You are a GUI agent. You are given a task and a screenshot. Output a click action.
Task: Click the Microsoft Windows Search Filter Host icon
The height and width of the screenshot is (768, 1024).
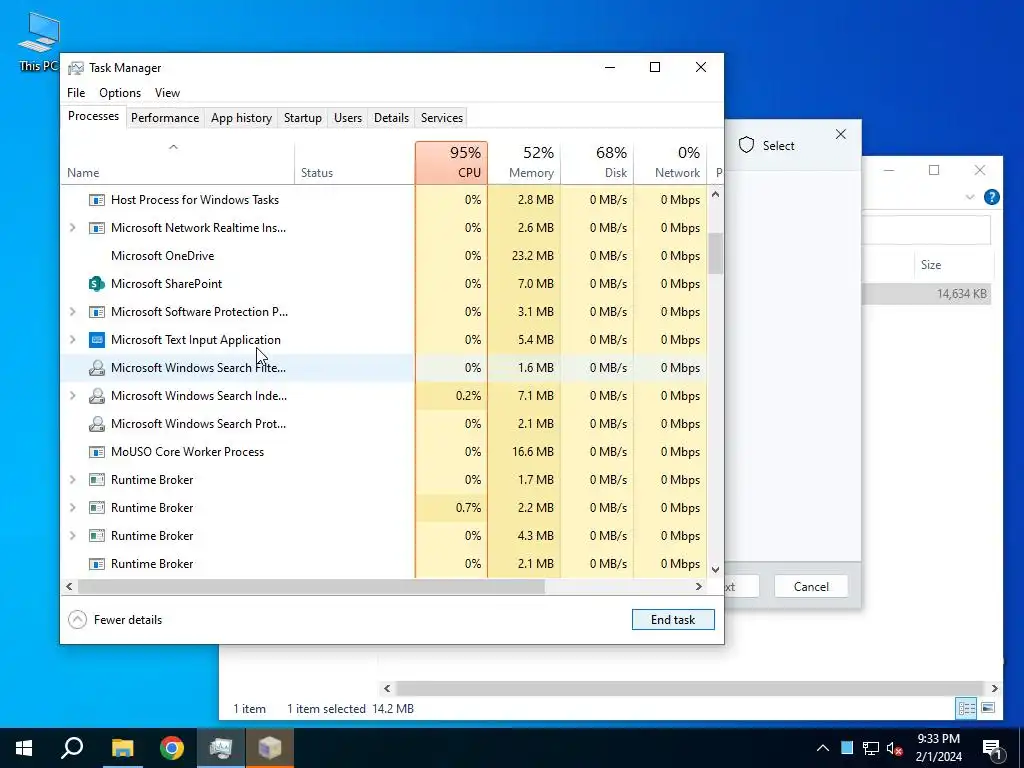(x=97, y=368)
